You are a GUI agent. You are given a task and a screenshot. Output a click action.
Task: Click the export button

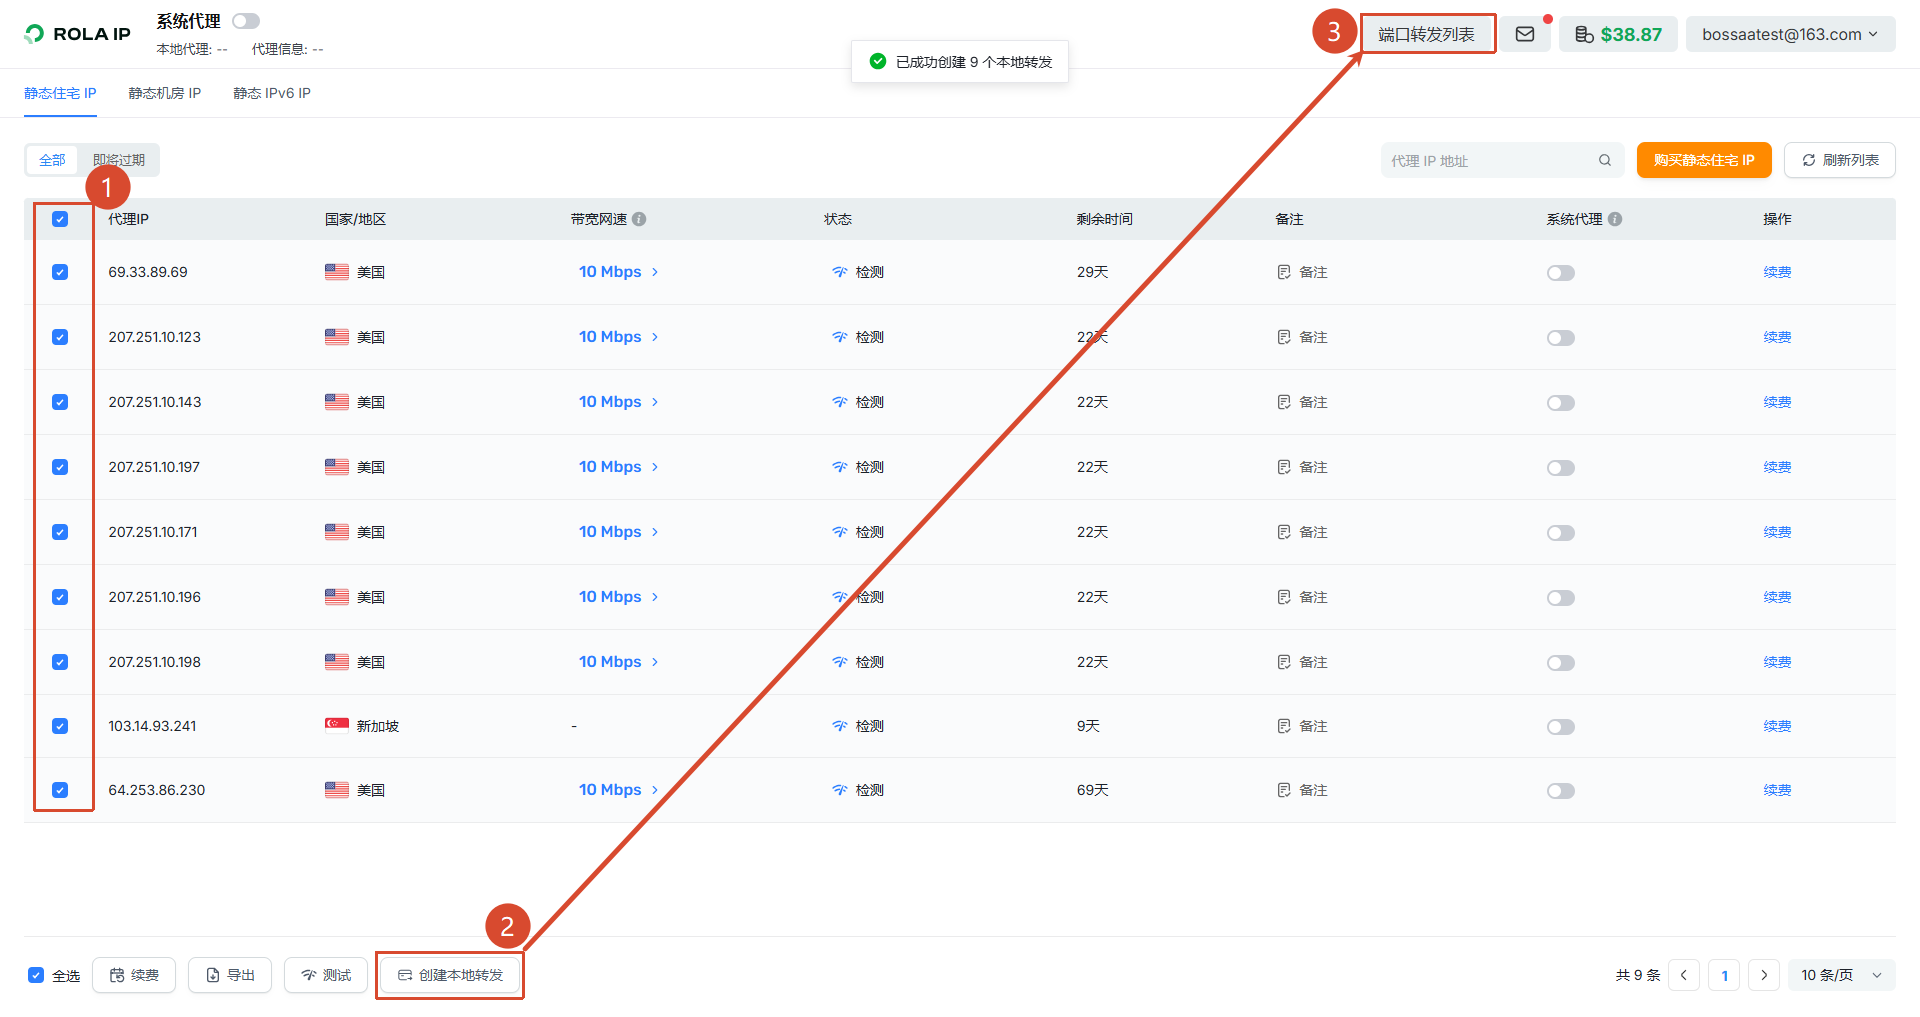[x=230, y=975]
